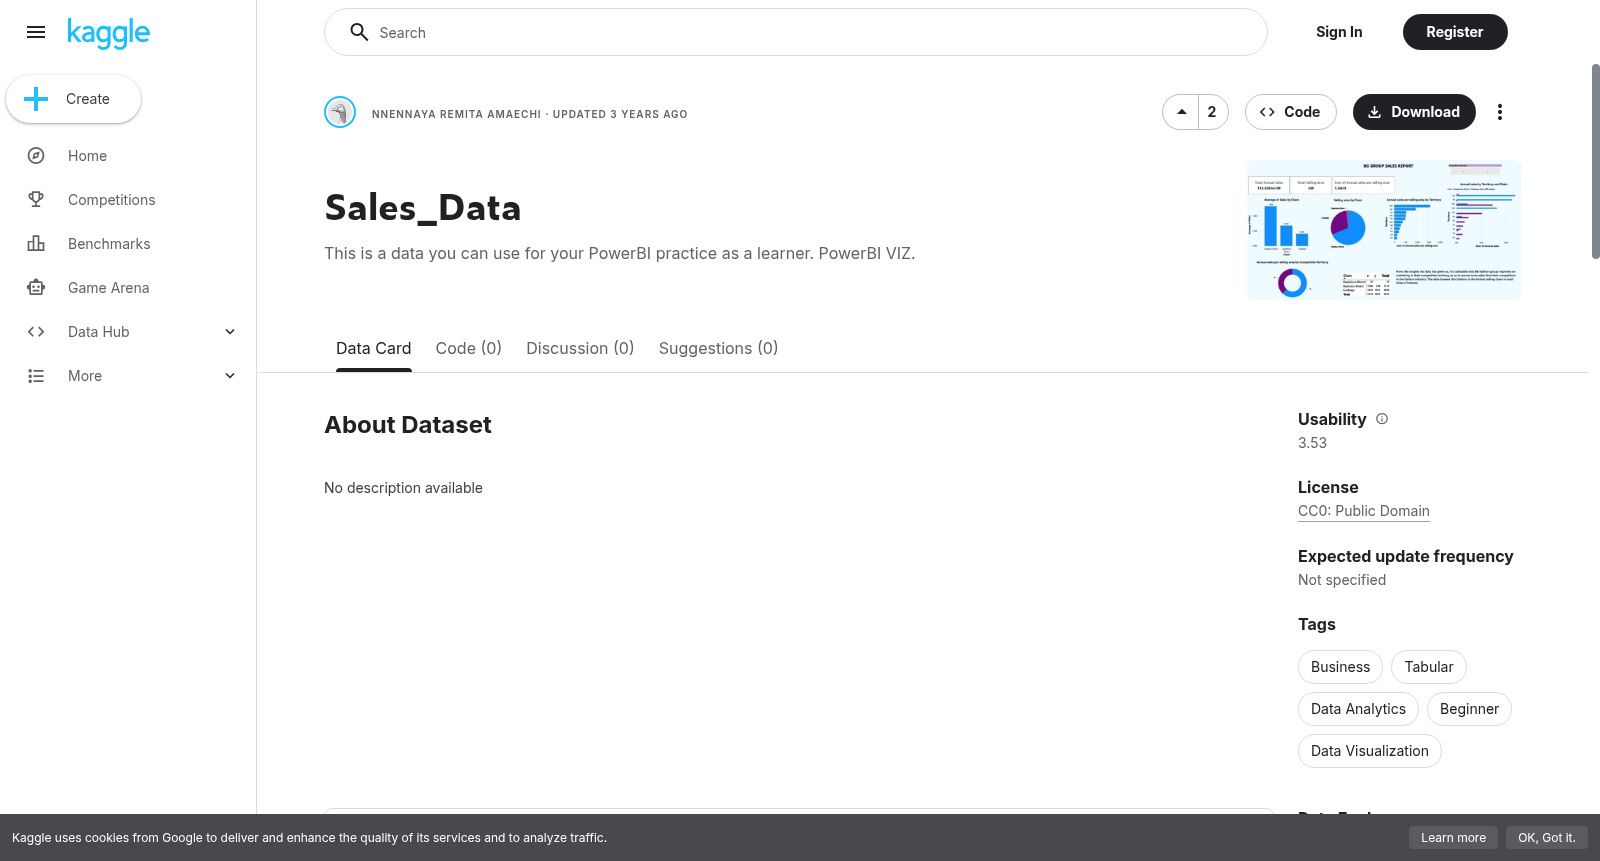Click the Game Arena robot icon

click(36, 288)
